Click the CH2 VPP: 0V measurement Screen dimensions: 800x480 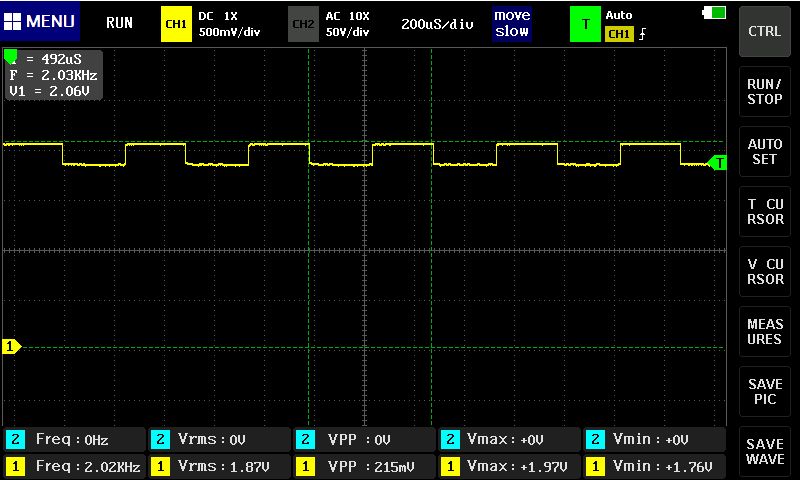tap(364, 440)
